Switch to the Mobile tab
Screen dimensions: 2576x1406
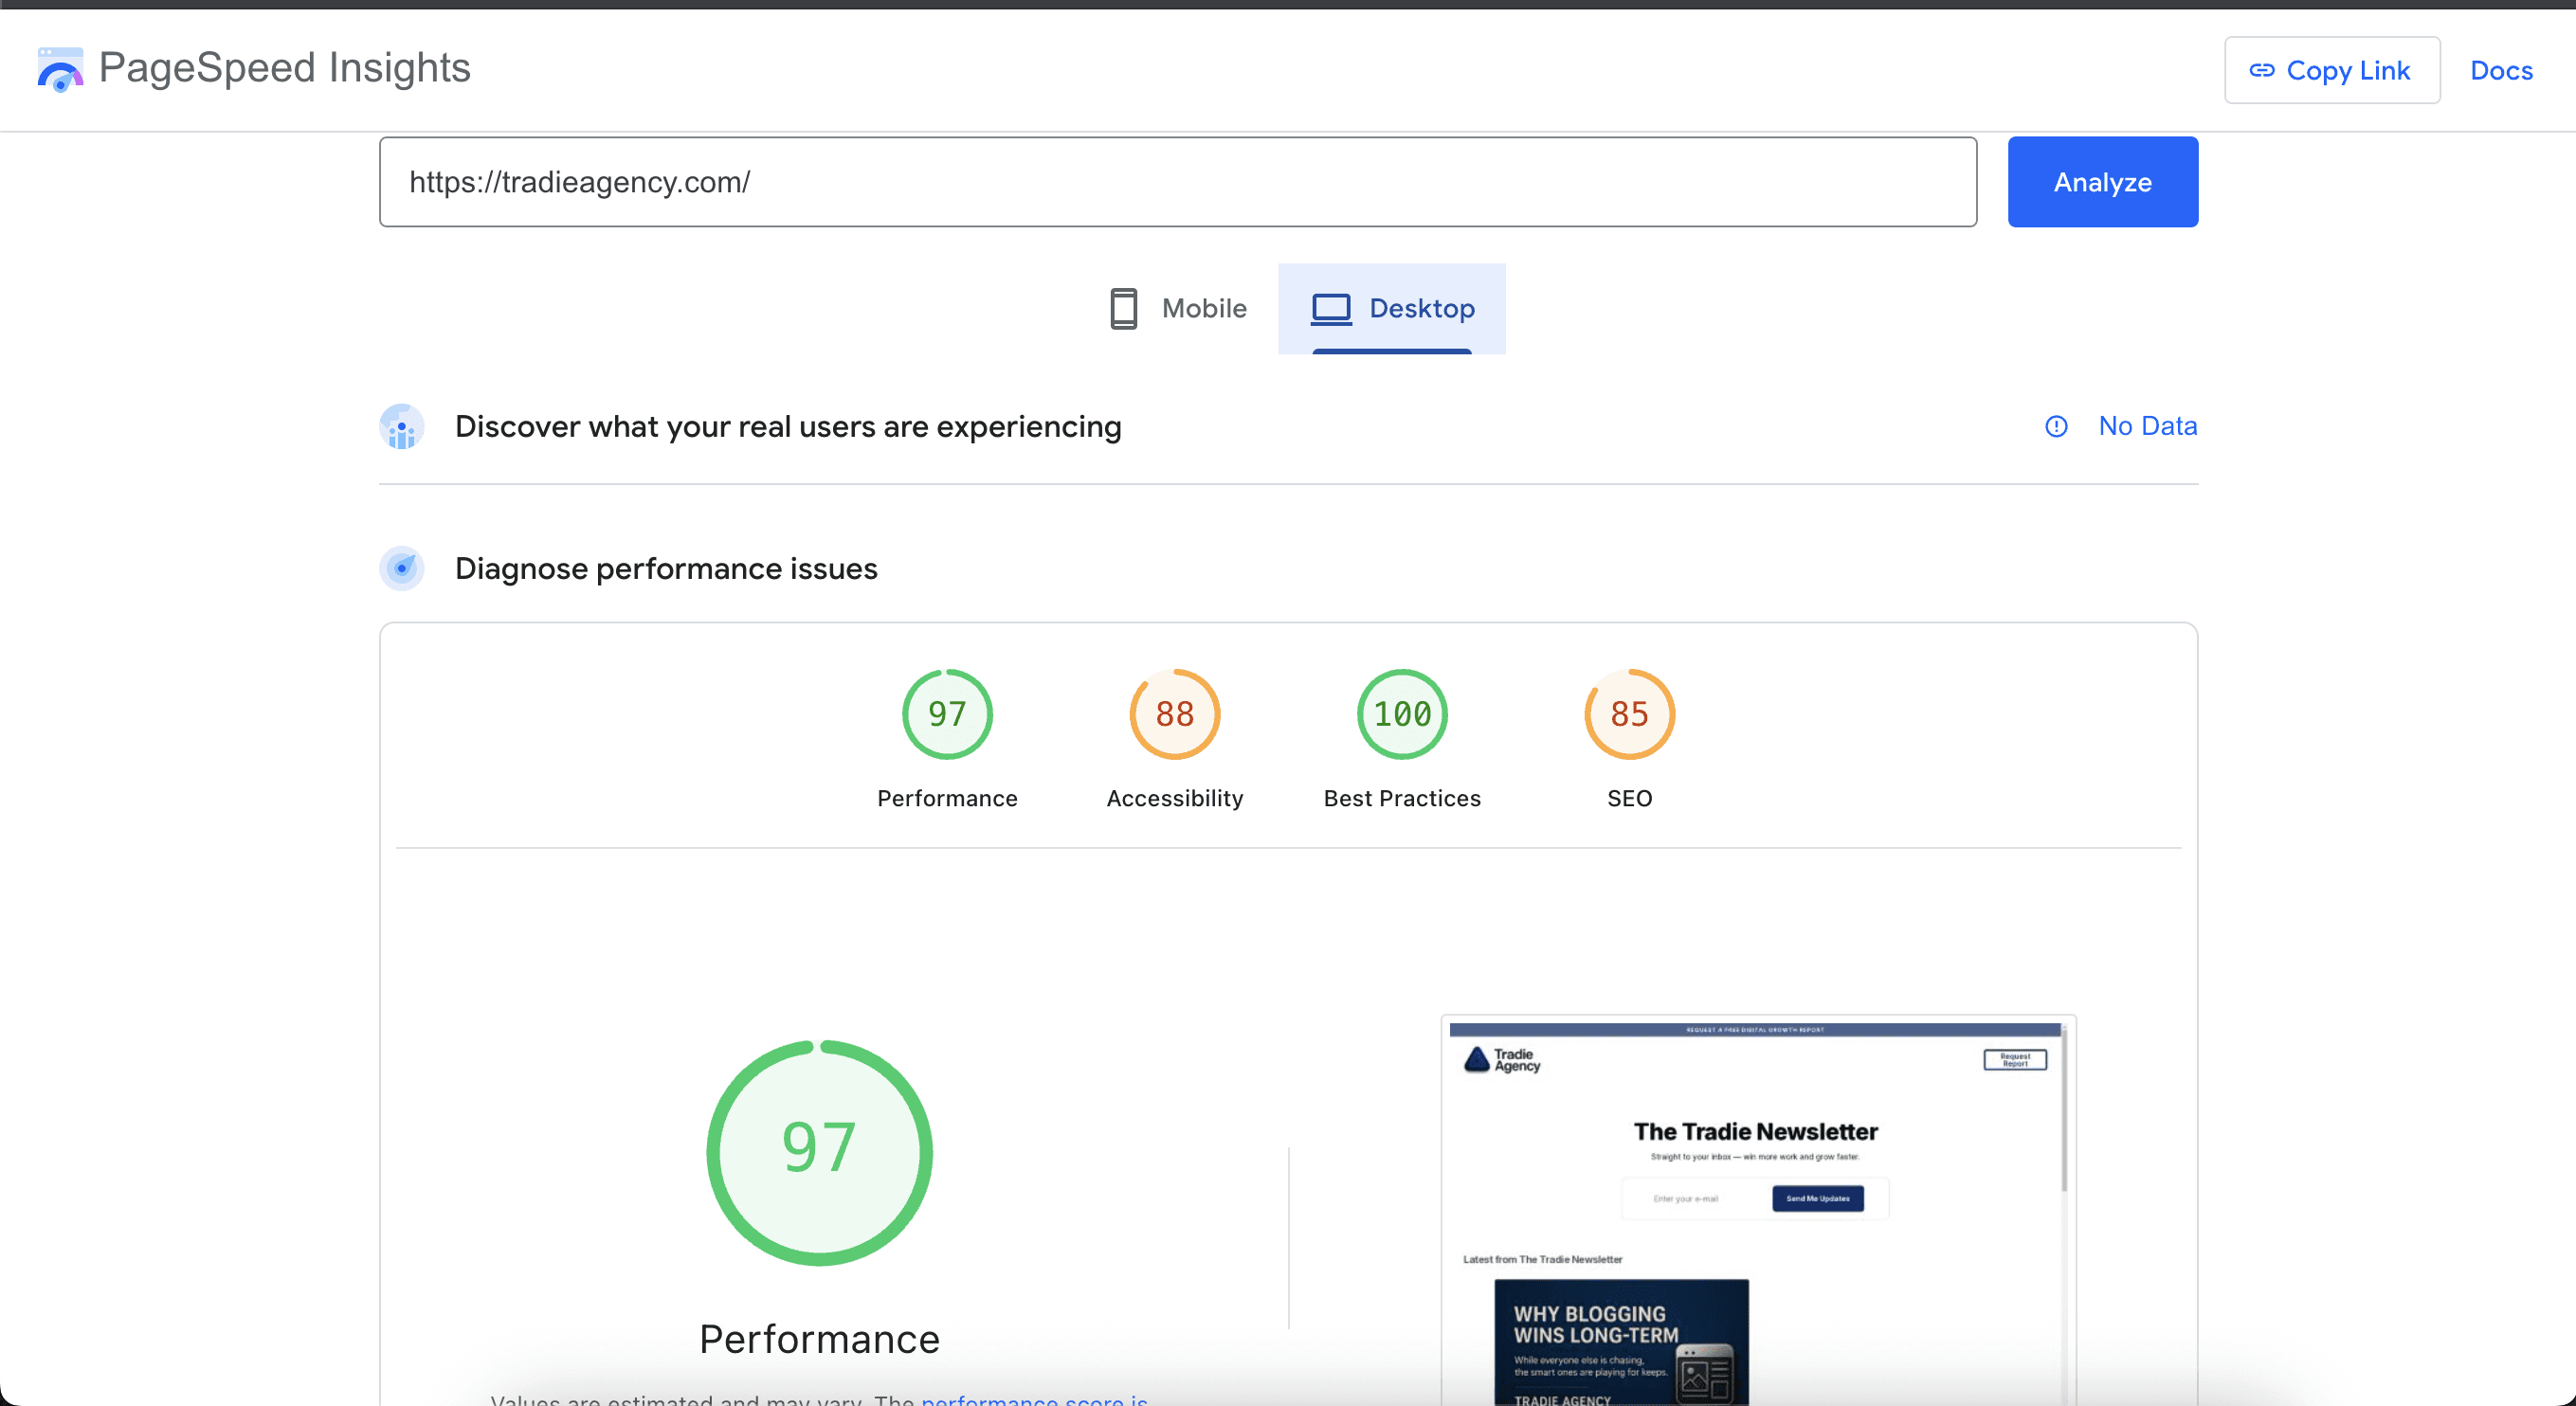1179,308
